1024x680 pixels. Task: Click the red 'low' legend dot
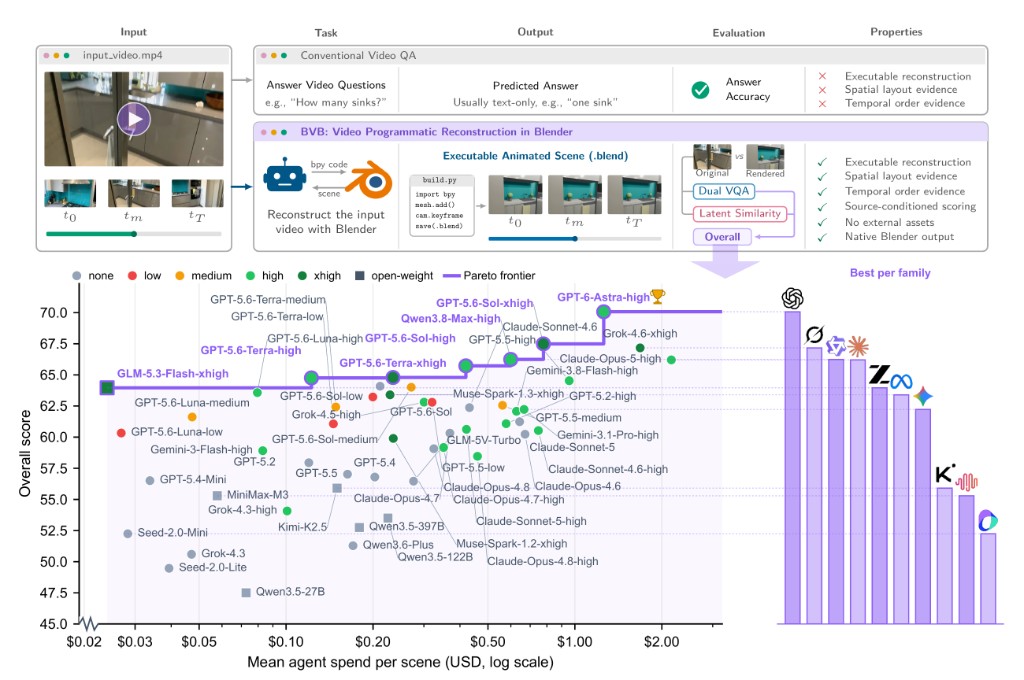coord(133,276)
